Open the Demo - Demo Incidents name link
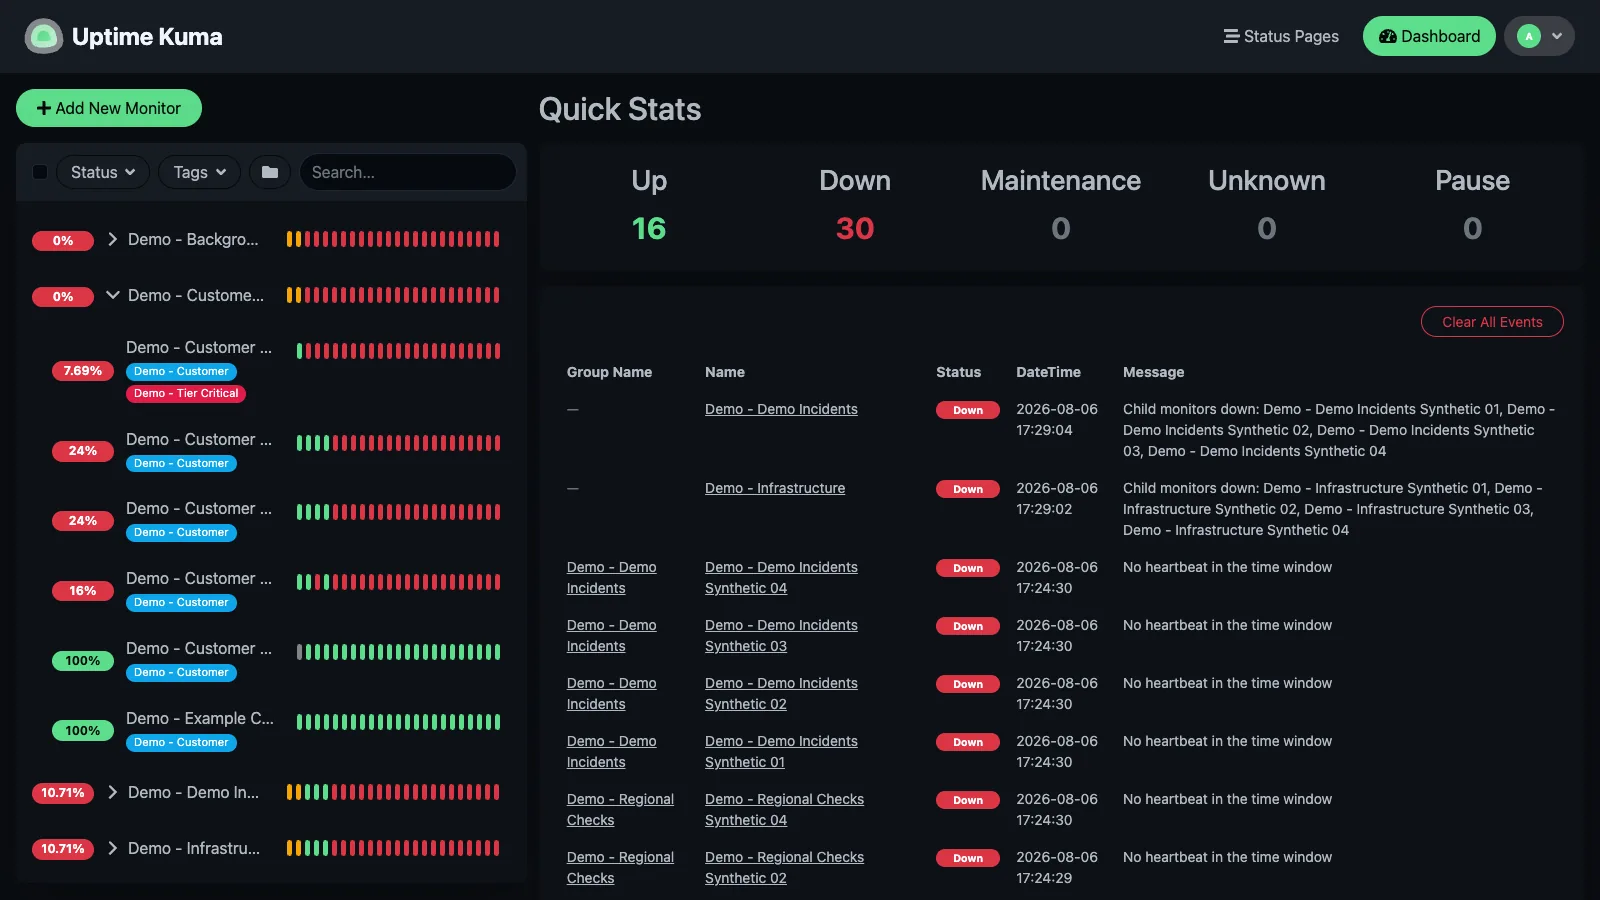Viewport: 1600px width, 900px height. tap(781, 409)
